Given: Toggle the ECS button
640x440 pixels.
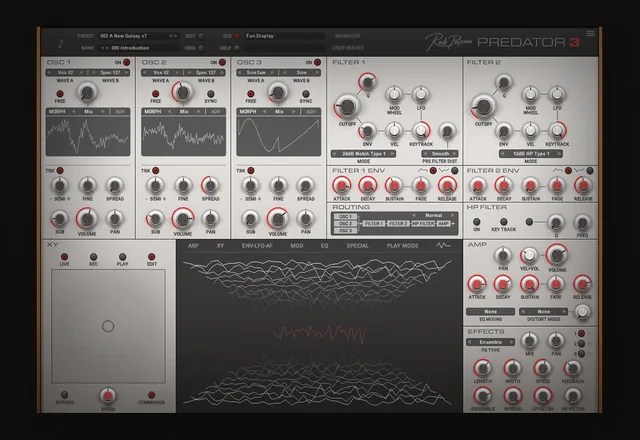Looking at the screenshot, I should [237, 36].
